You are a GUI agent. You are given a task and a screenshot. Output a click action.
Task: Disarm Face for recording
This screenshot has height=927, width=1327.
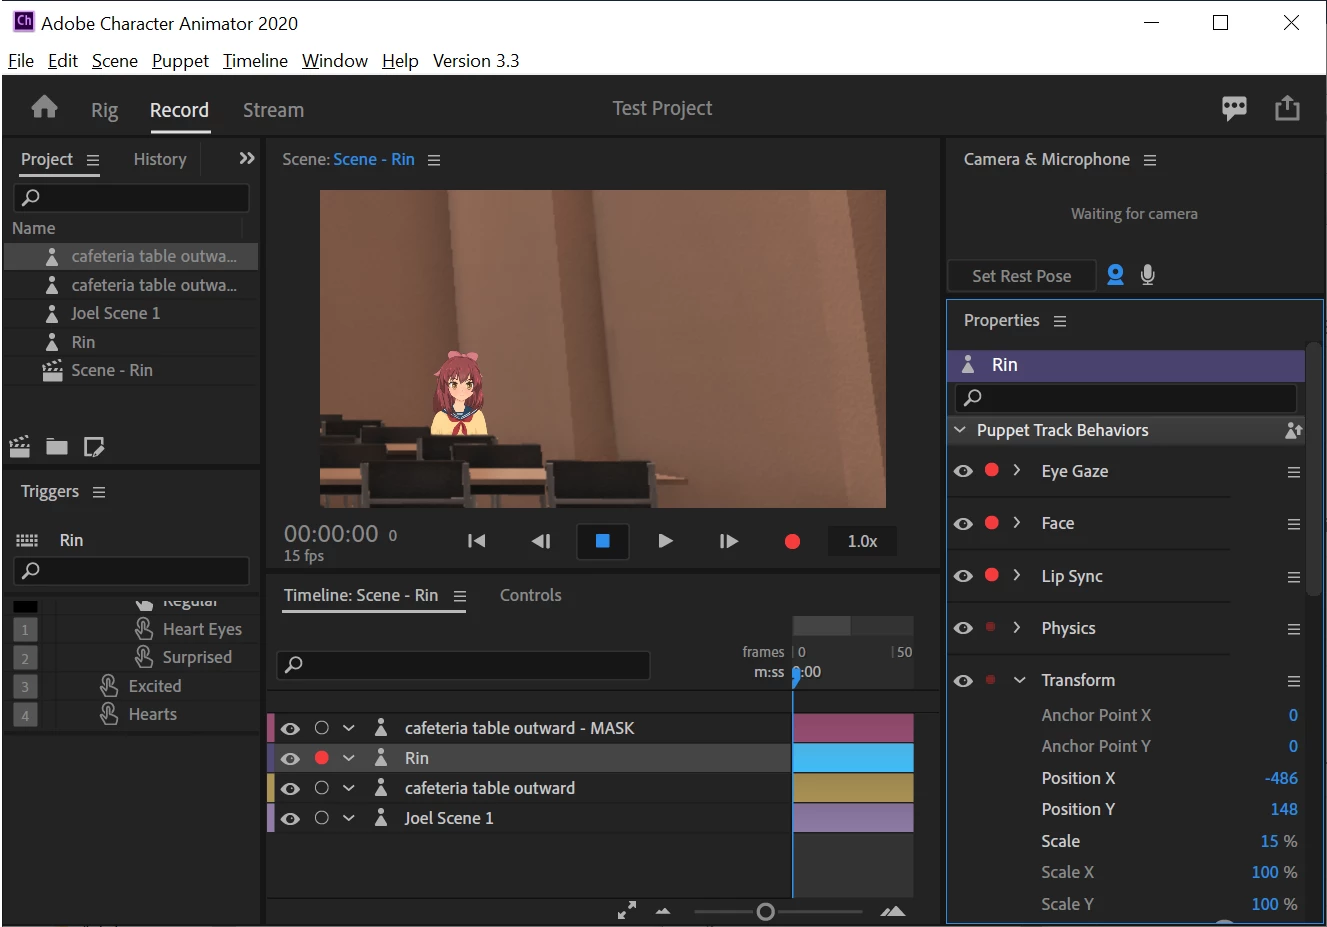tap(991, 522)
